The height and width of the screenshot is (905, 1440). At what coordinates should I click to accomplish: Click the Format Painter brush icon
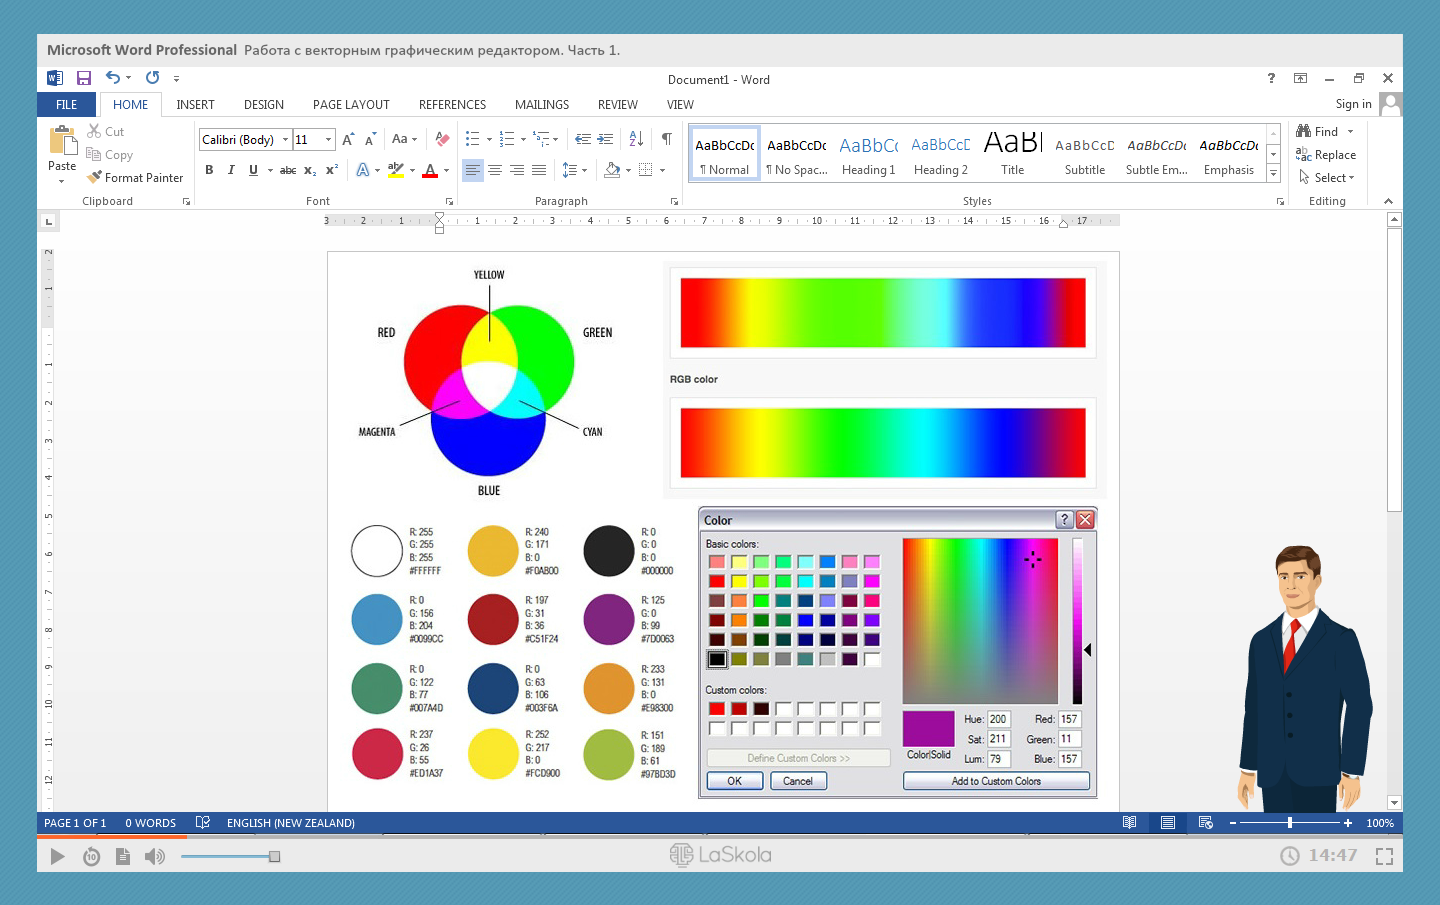(94, 177)
